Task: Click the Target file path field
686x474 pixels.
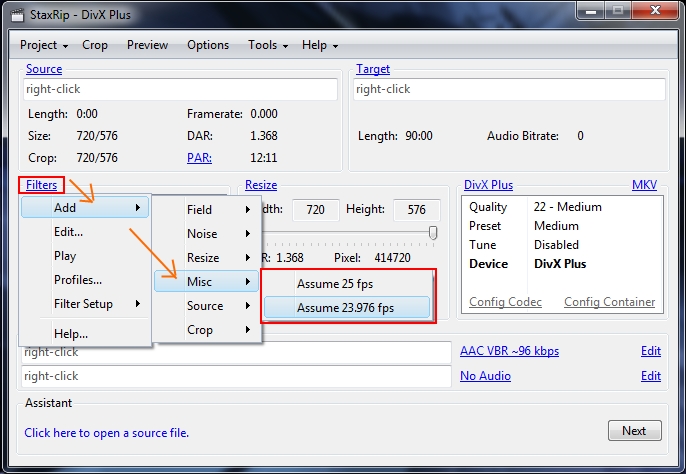Action: coord(509,89)
